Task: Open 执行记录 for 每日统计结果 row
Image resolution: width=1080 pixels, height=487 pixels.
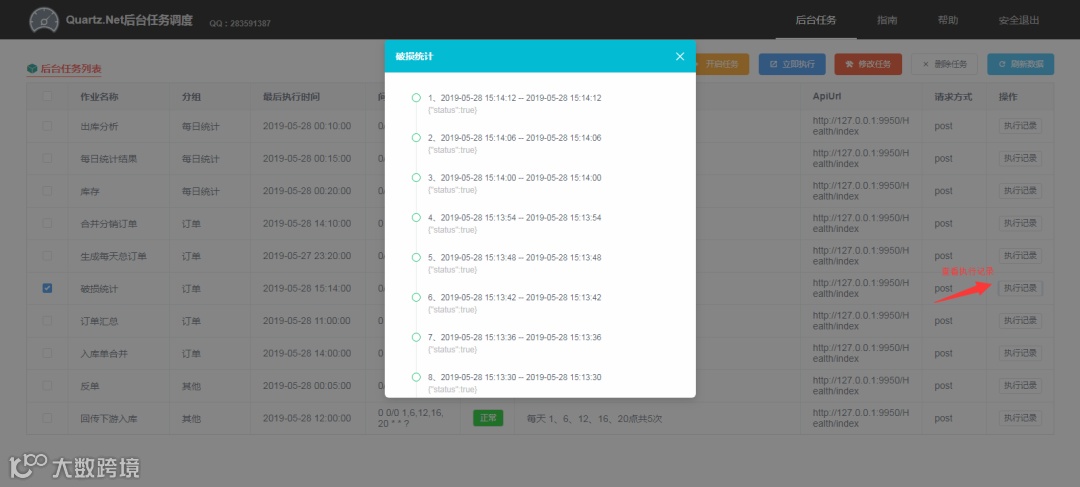Action: coord(1020,158)
